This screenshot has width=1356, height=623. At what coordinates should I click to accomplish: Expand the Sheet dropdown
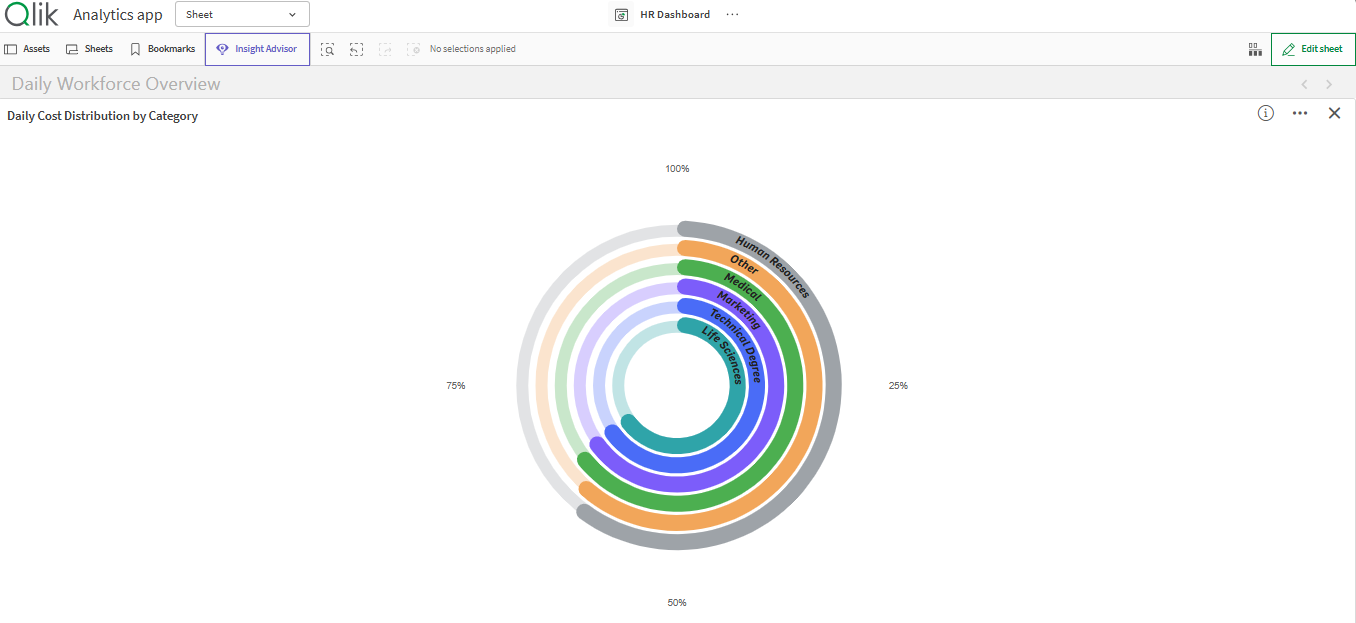point(242,15)
